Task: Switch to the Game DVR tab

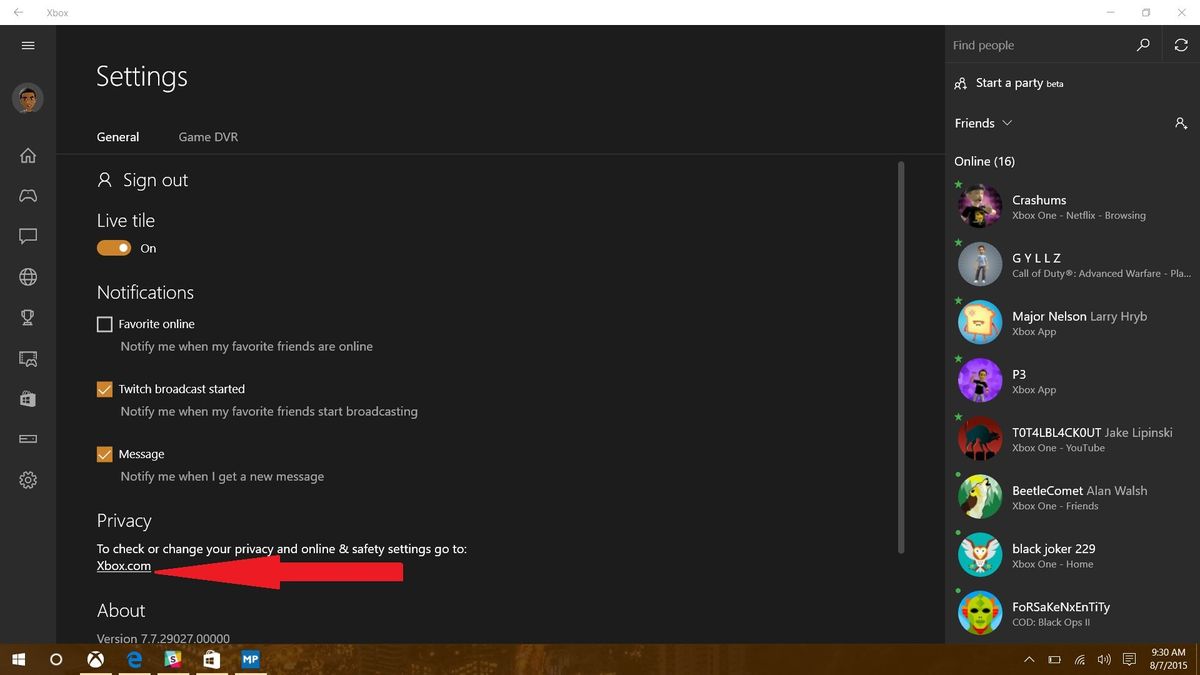Action: coord(207,137)
